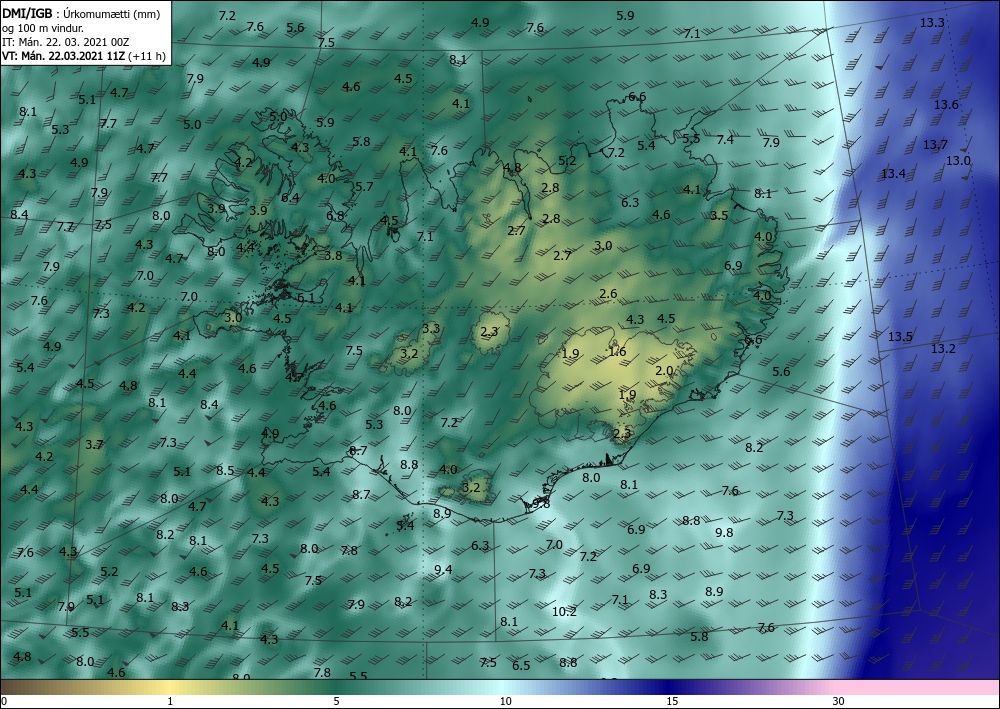
Task: Click the map value '6.5'
Action: click(x=521, y=666)
